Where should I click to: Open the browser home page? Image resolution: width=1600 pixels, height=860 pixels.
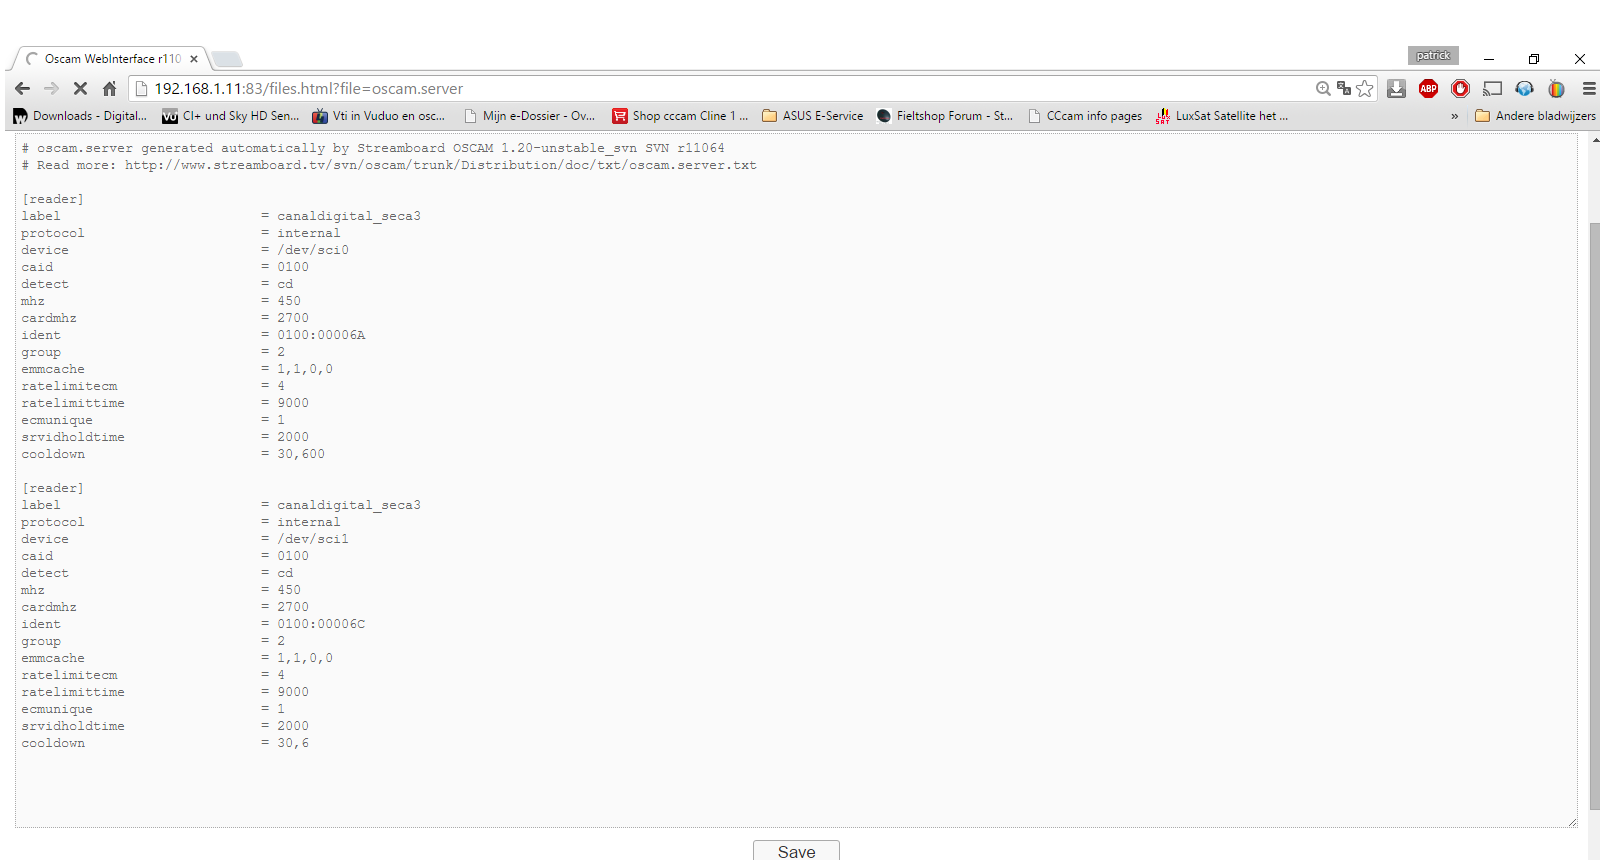(109, 89)
